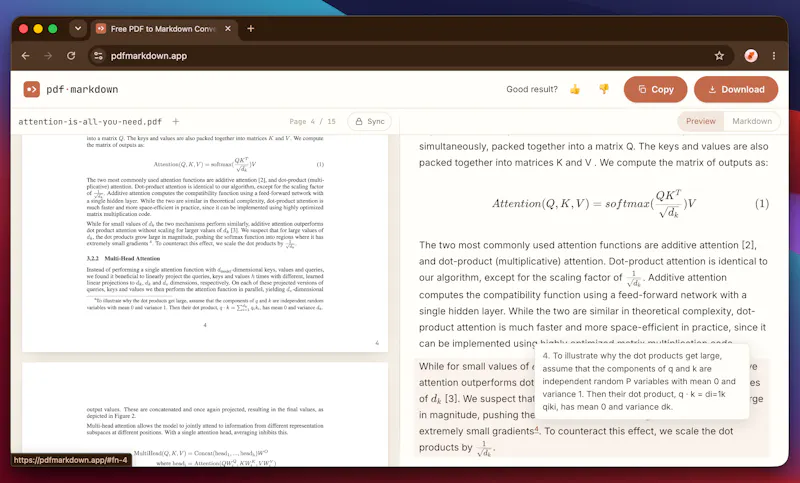Click the browser forward arrow
800x483 pixels.
point(48,56)
